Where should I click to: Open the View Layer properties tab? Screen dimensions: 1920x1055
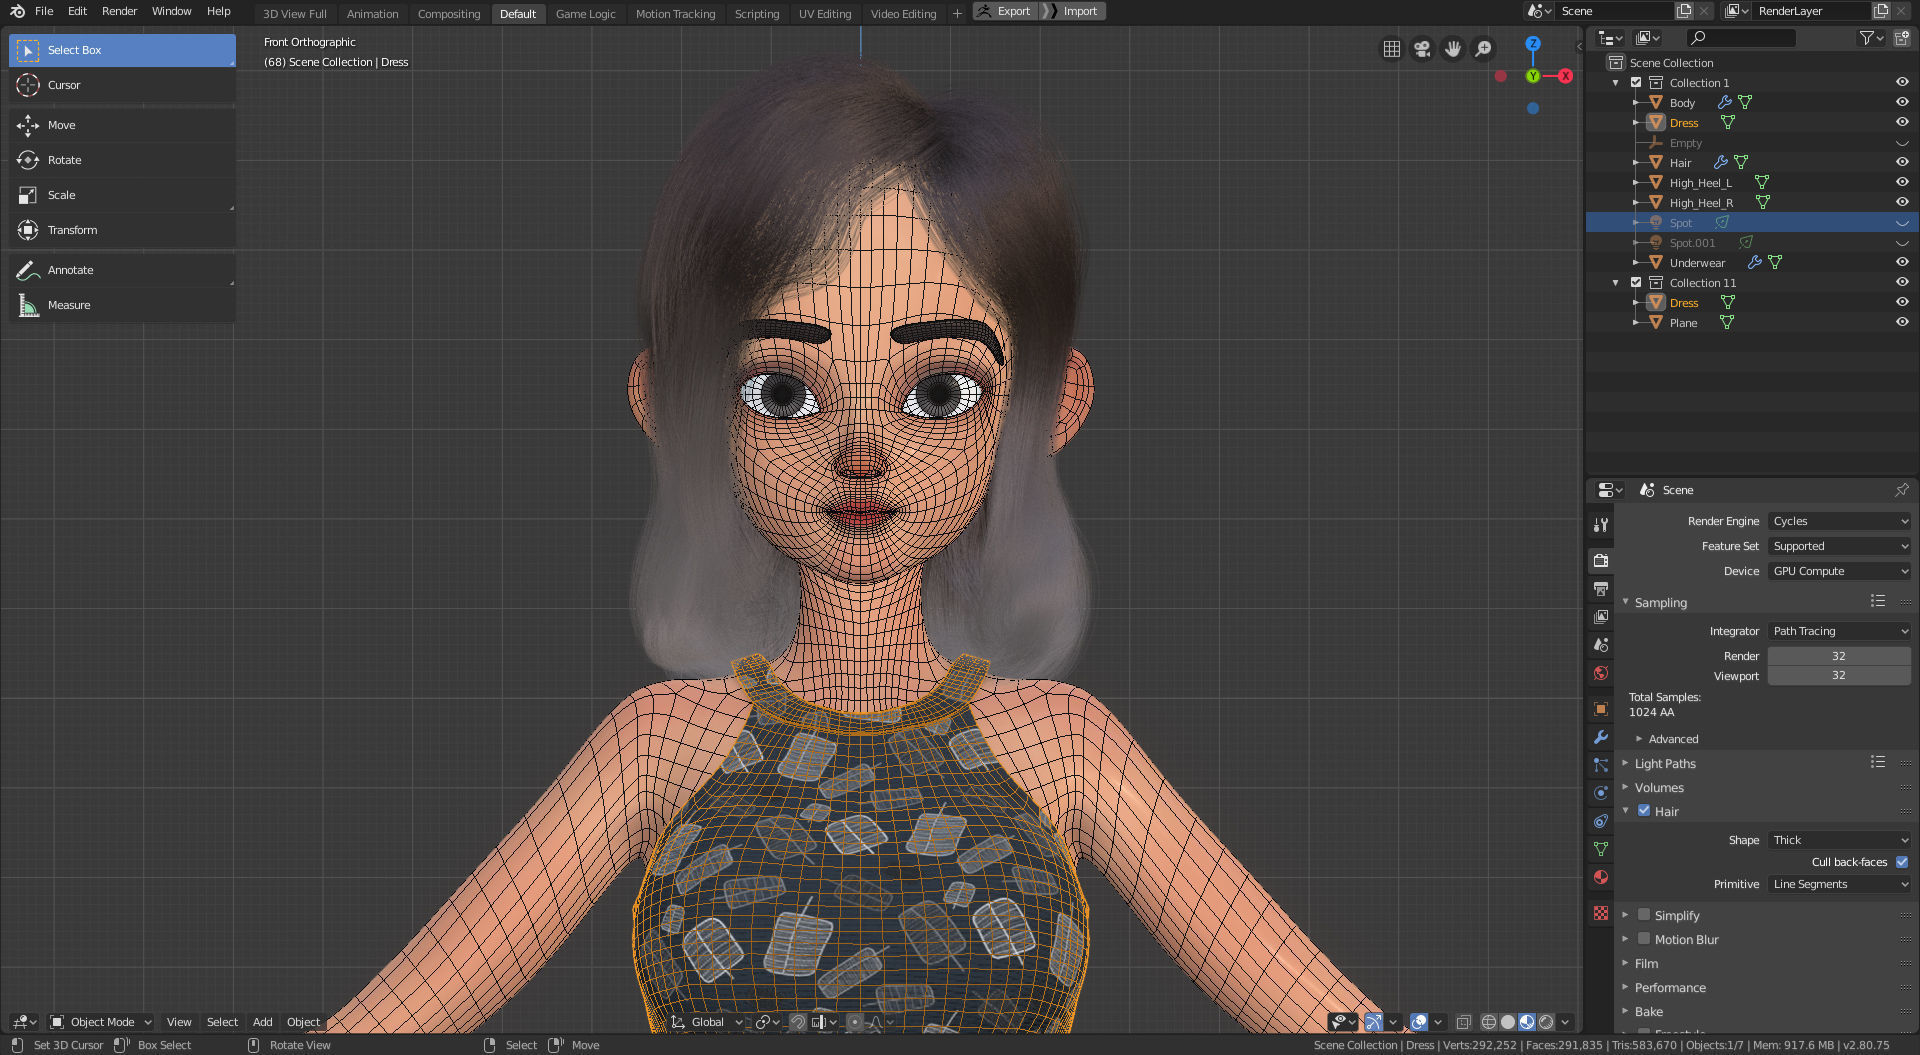pyautogui.click(x=1601, y=617)
